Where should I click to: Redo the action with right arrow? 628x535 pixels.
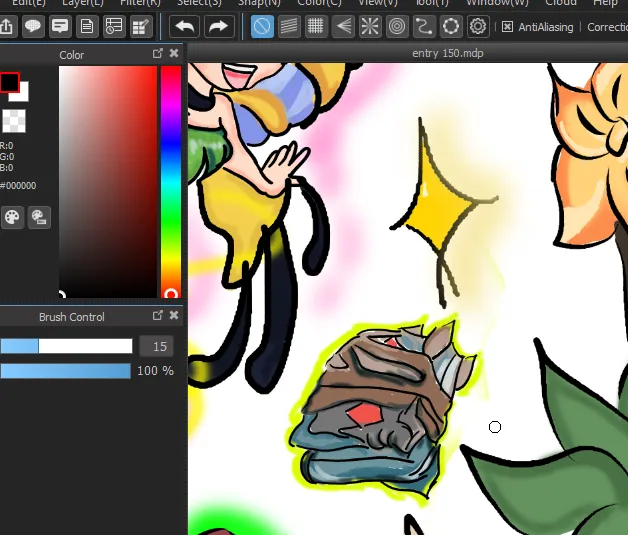(219, 27)
